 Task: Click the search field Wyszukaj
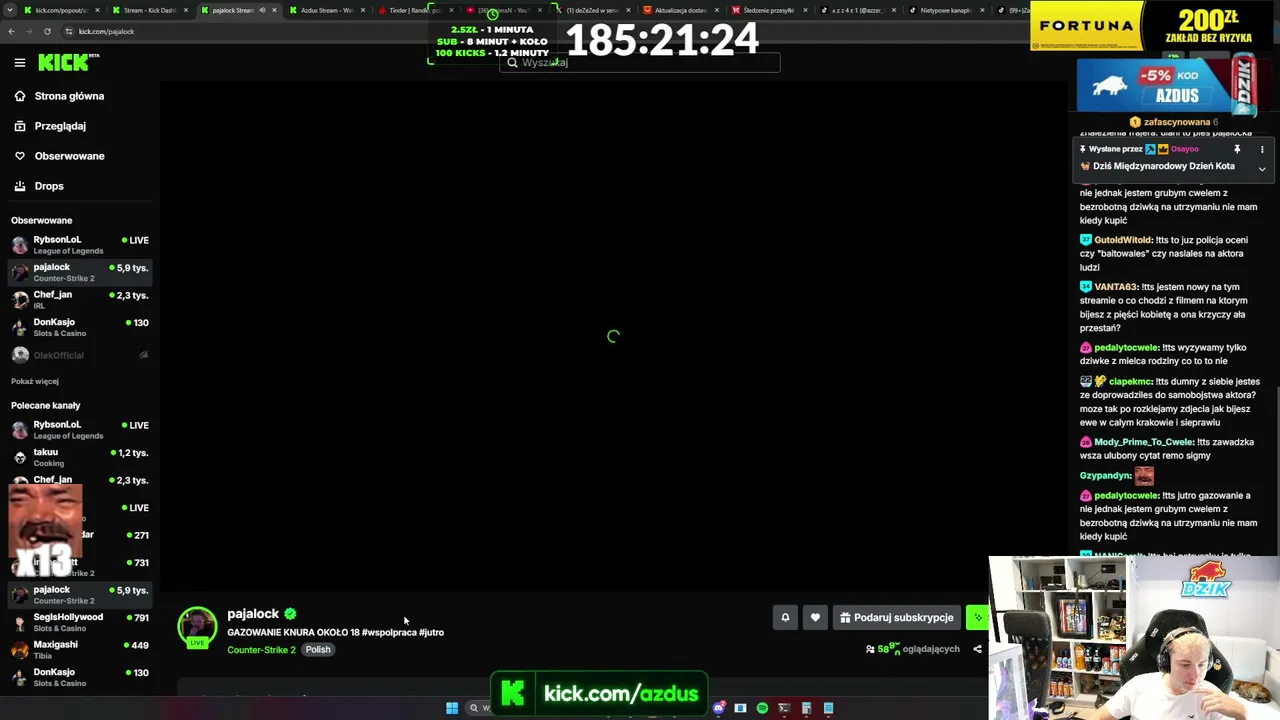tap(640, 62)
